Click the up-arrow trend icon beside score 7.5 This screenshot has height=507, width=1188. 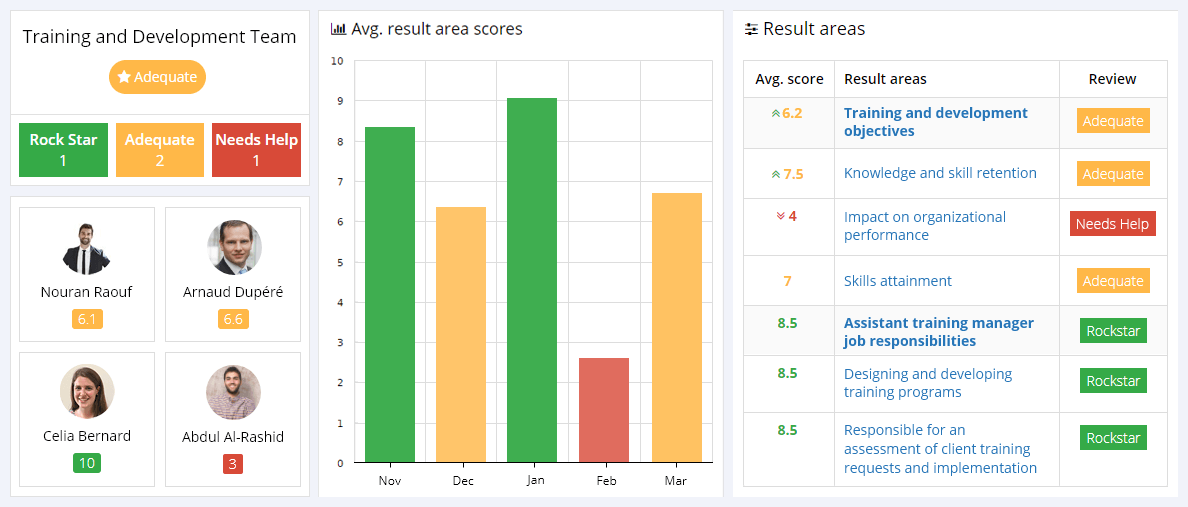click(775, 174)
